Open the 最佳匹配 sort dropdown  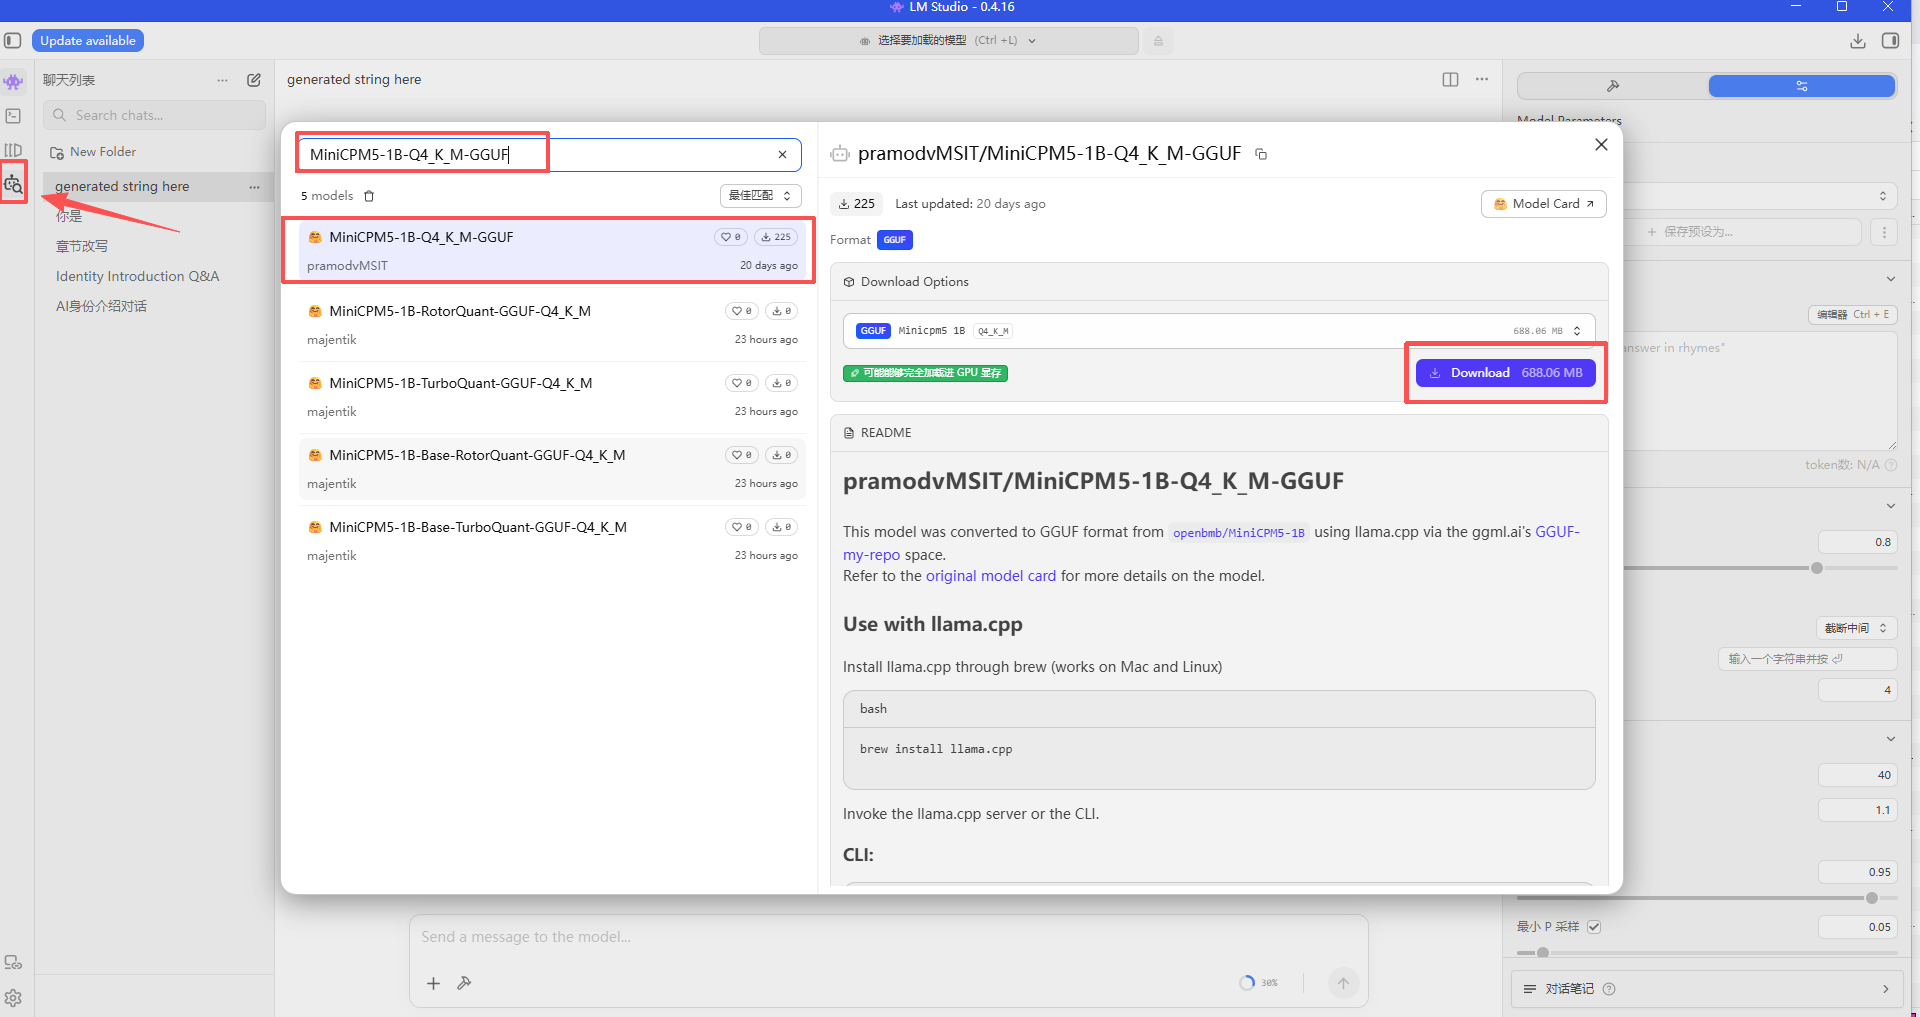tap(760, 196)
